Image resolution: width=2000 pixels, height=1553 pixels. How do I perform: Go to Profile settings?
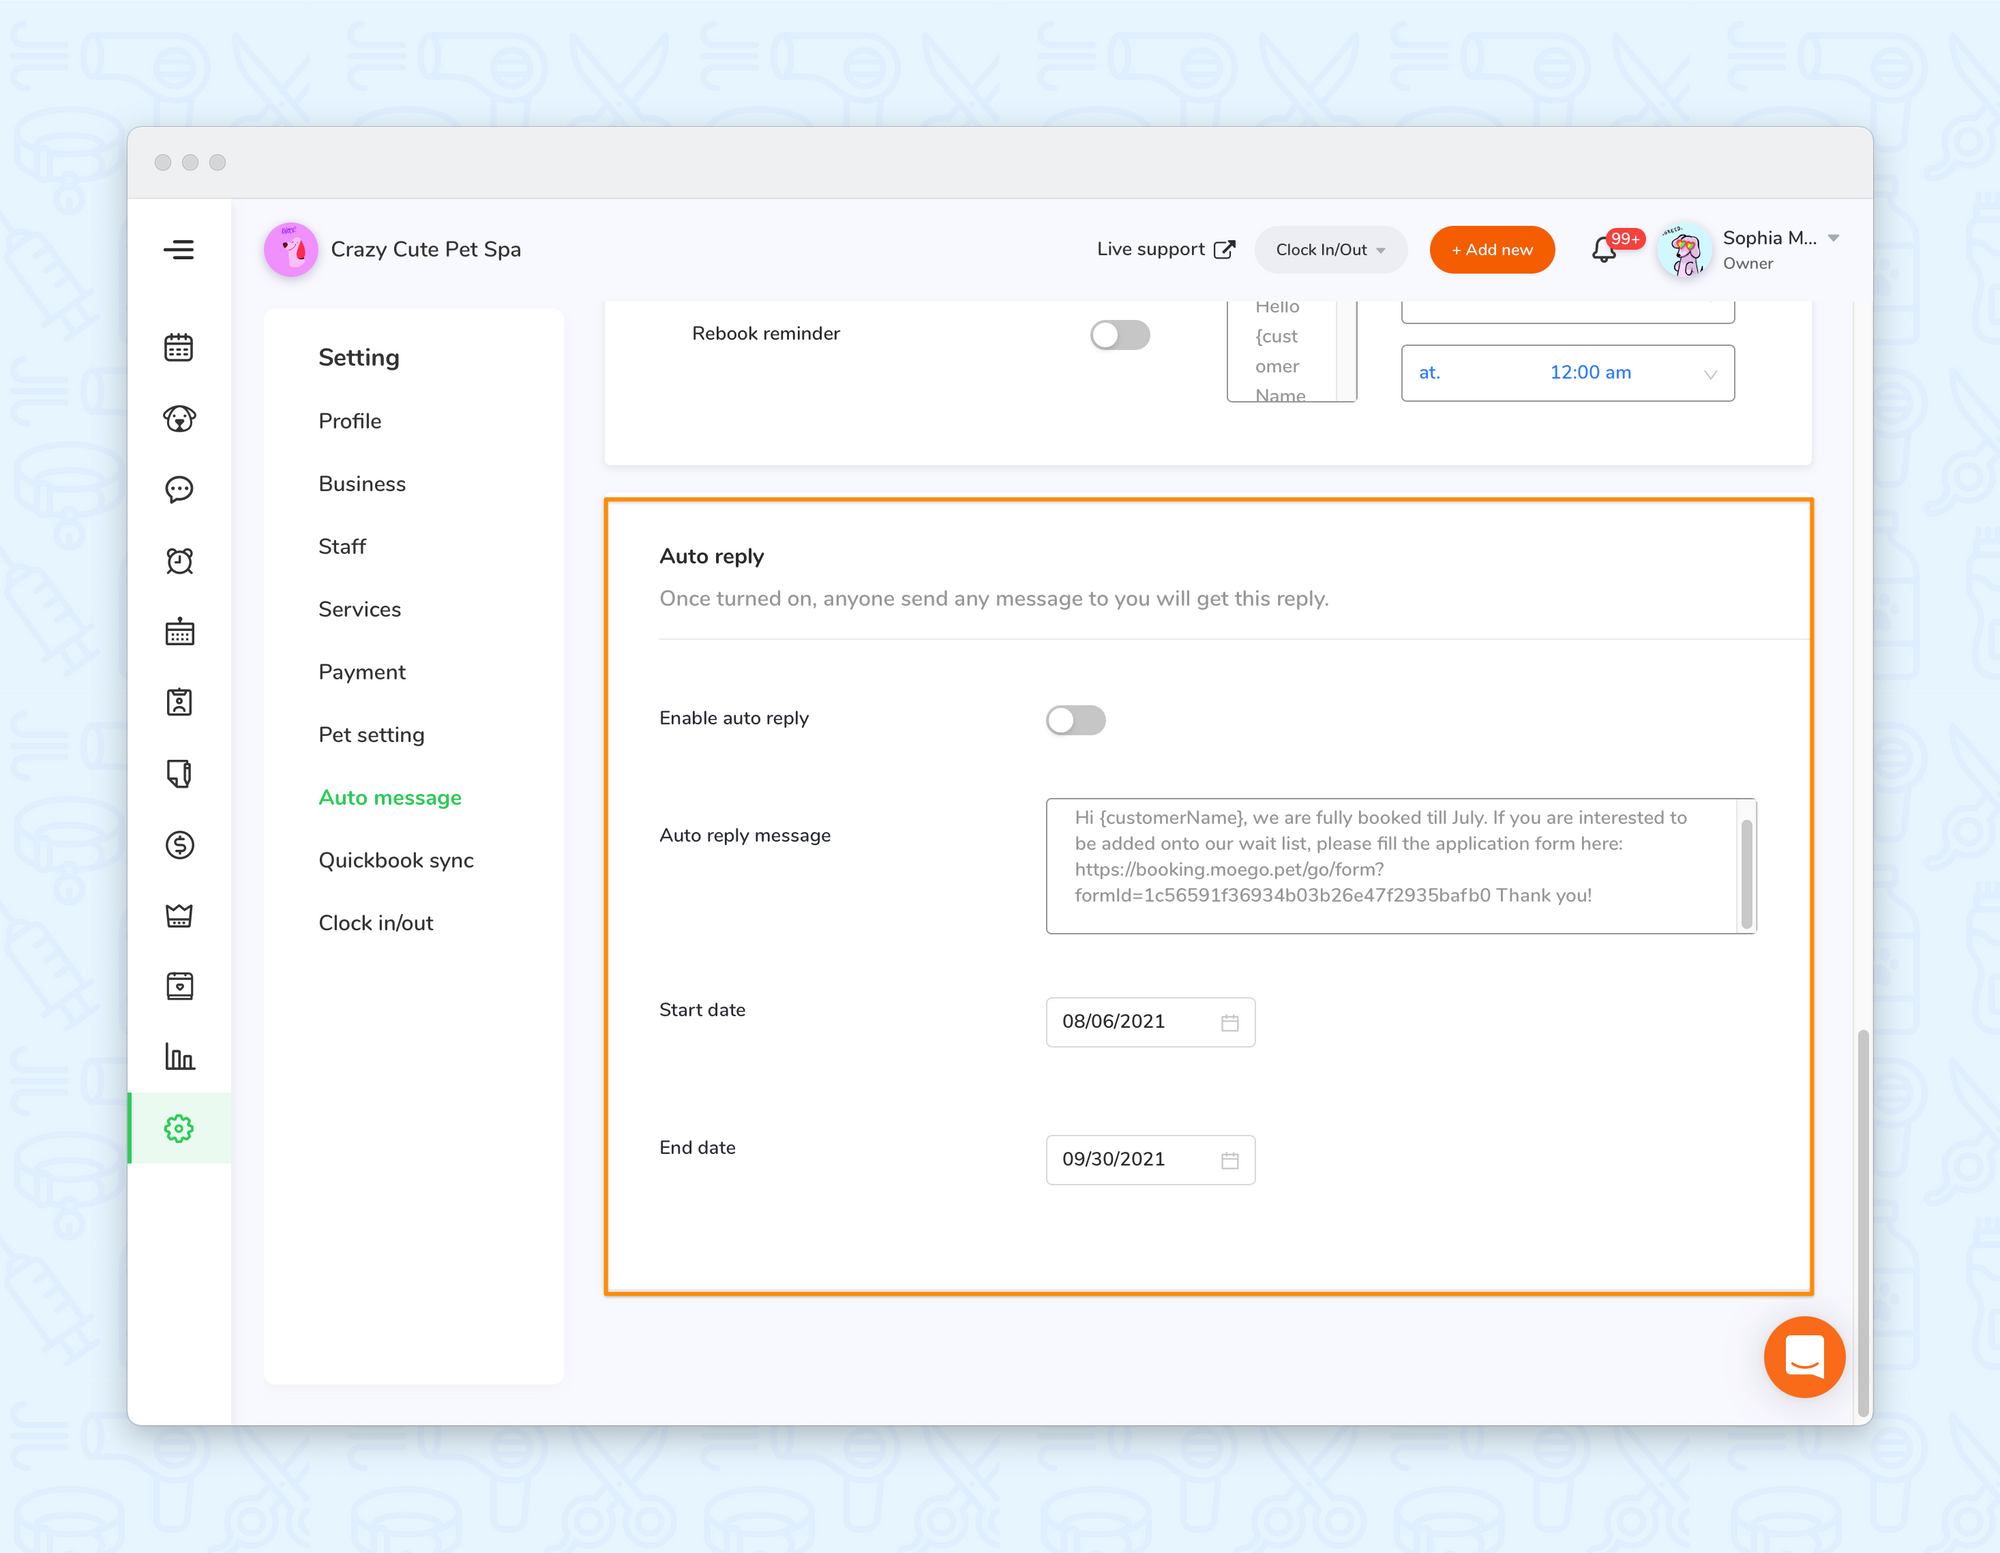(x=350, y=421)
